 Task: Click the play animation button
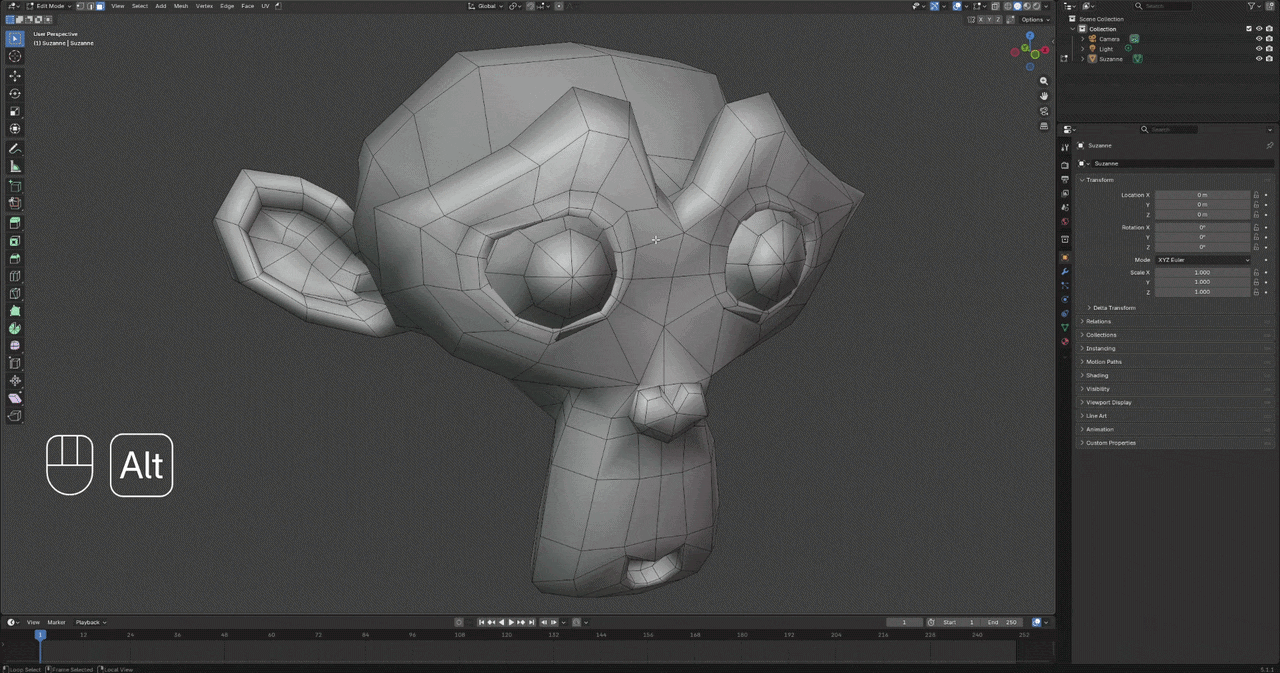[x=511, y=622]
